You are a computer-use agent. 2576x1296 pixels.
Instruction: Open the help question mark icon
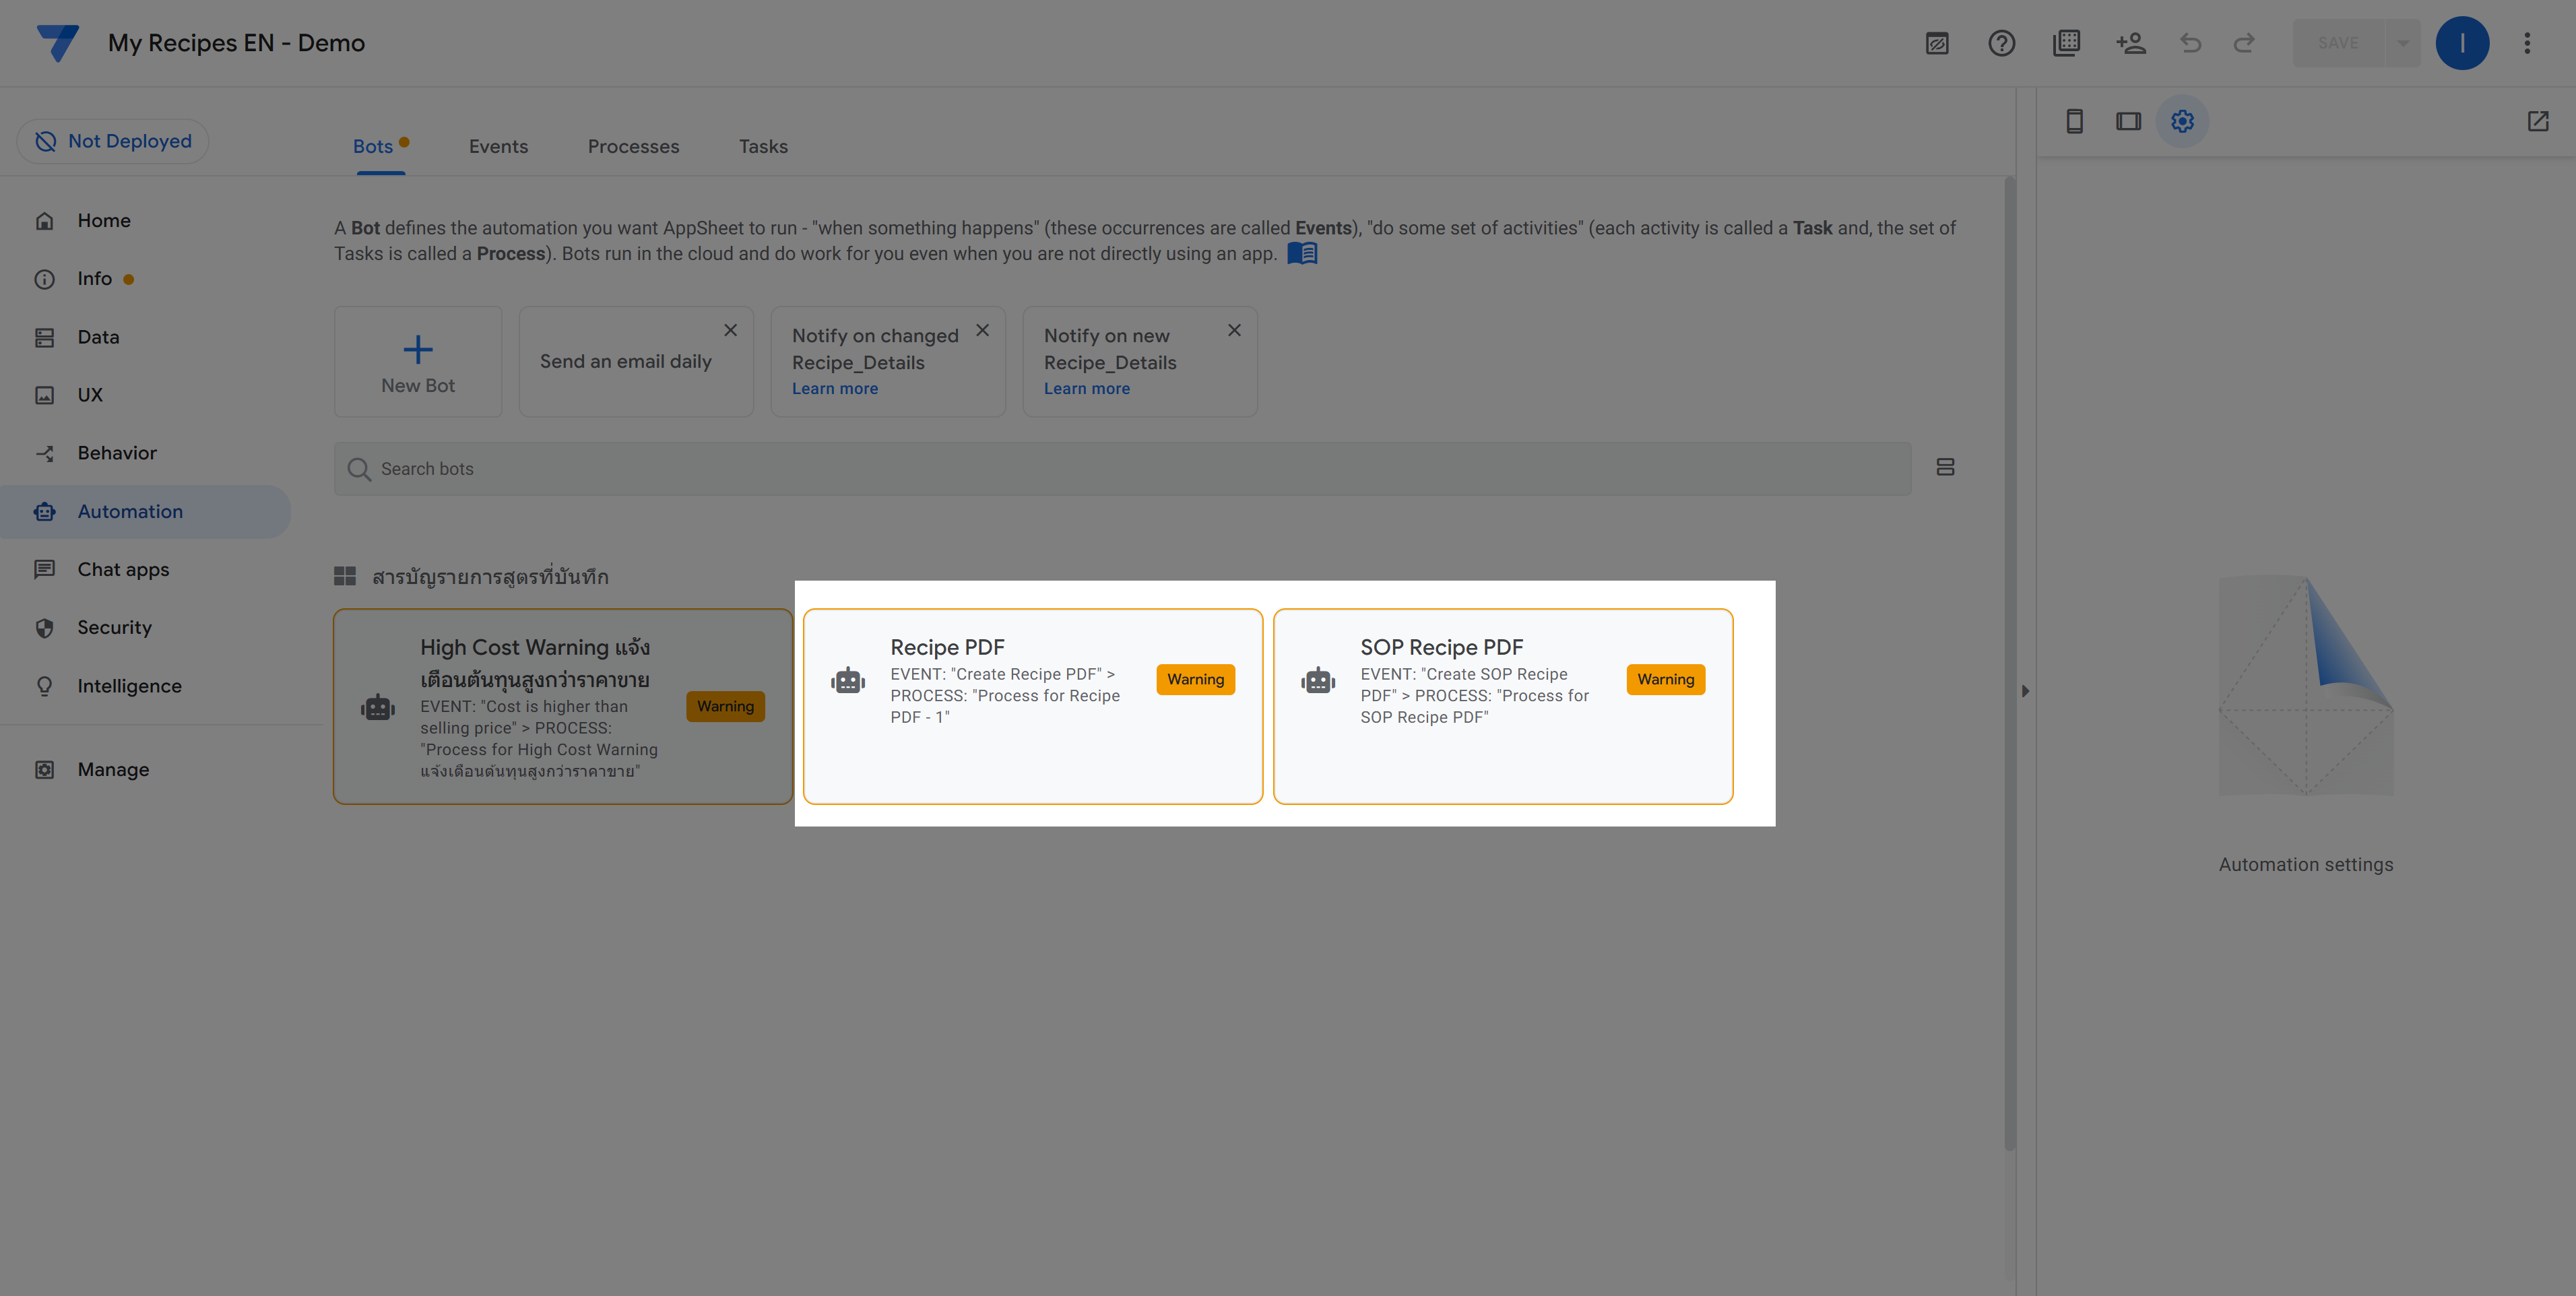[x=2001, y=43]
